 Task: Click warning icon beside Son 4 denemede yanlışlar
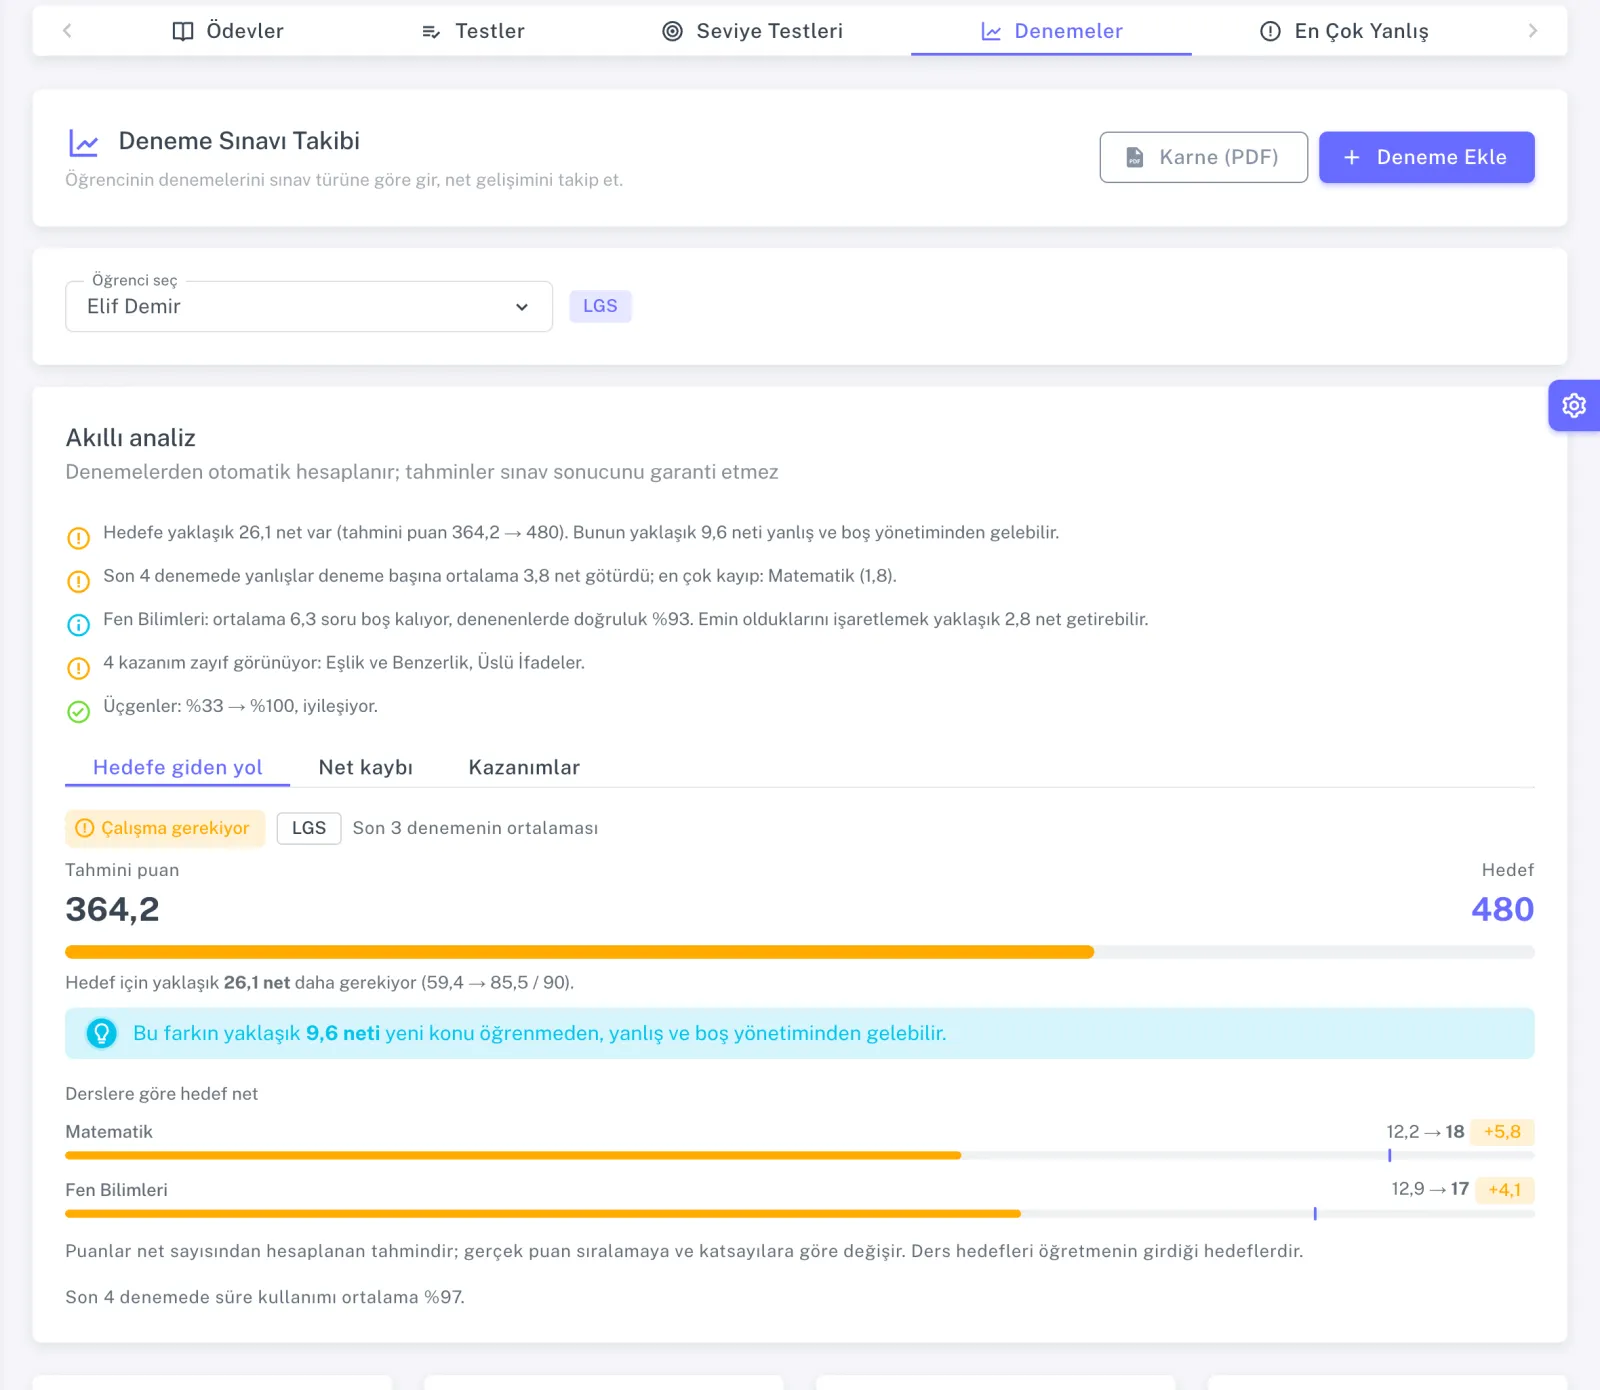tap(78, 581)
